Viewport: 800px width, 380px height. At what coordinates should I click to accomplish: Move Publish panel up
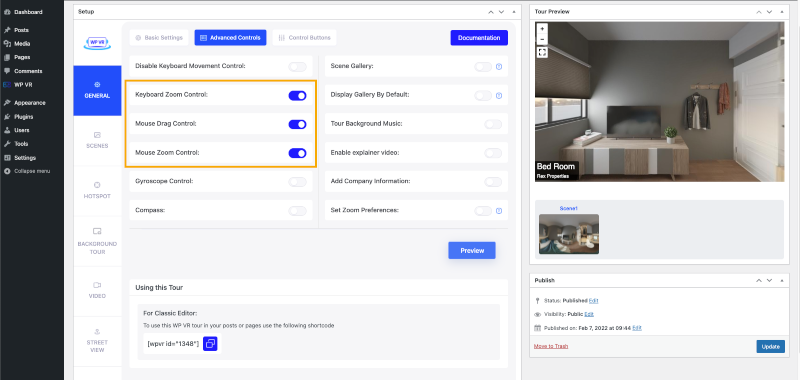pyautogui.click(x=759, y=280)
